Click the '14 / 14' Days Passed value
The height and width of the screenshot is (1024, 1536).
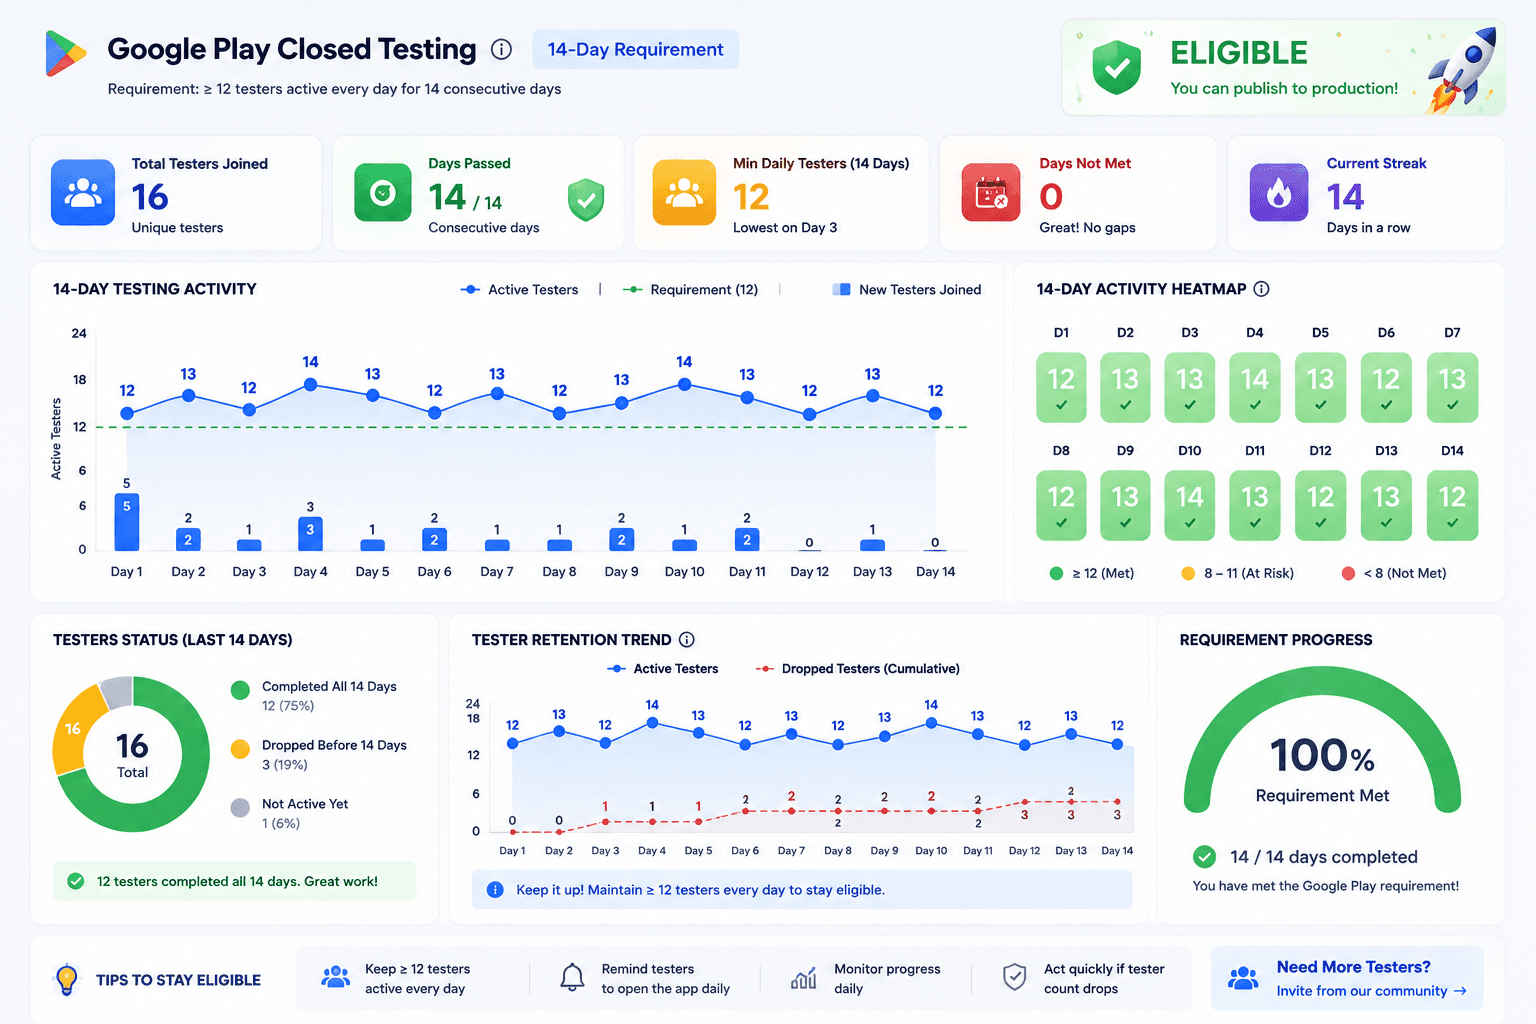click(465, 198)
